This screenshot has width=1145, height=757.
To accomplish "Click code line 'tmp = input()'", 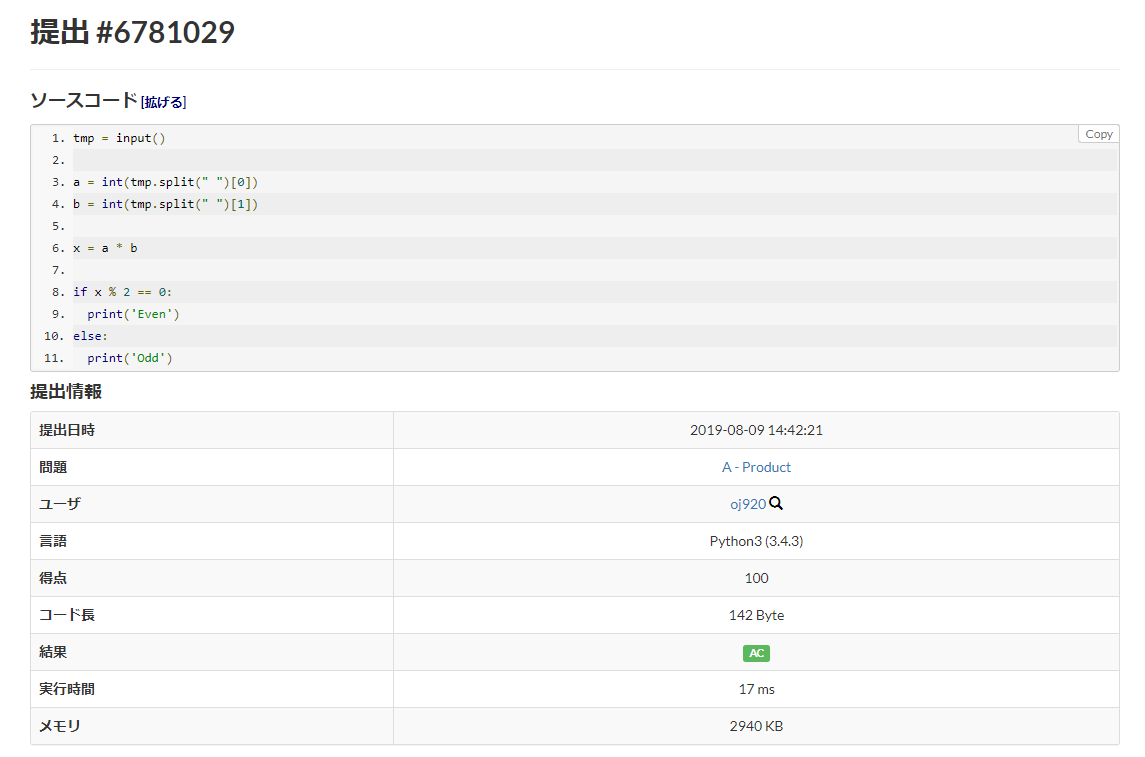I will tap(119, 138).
